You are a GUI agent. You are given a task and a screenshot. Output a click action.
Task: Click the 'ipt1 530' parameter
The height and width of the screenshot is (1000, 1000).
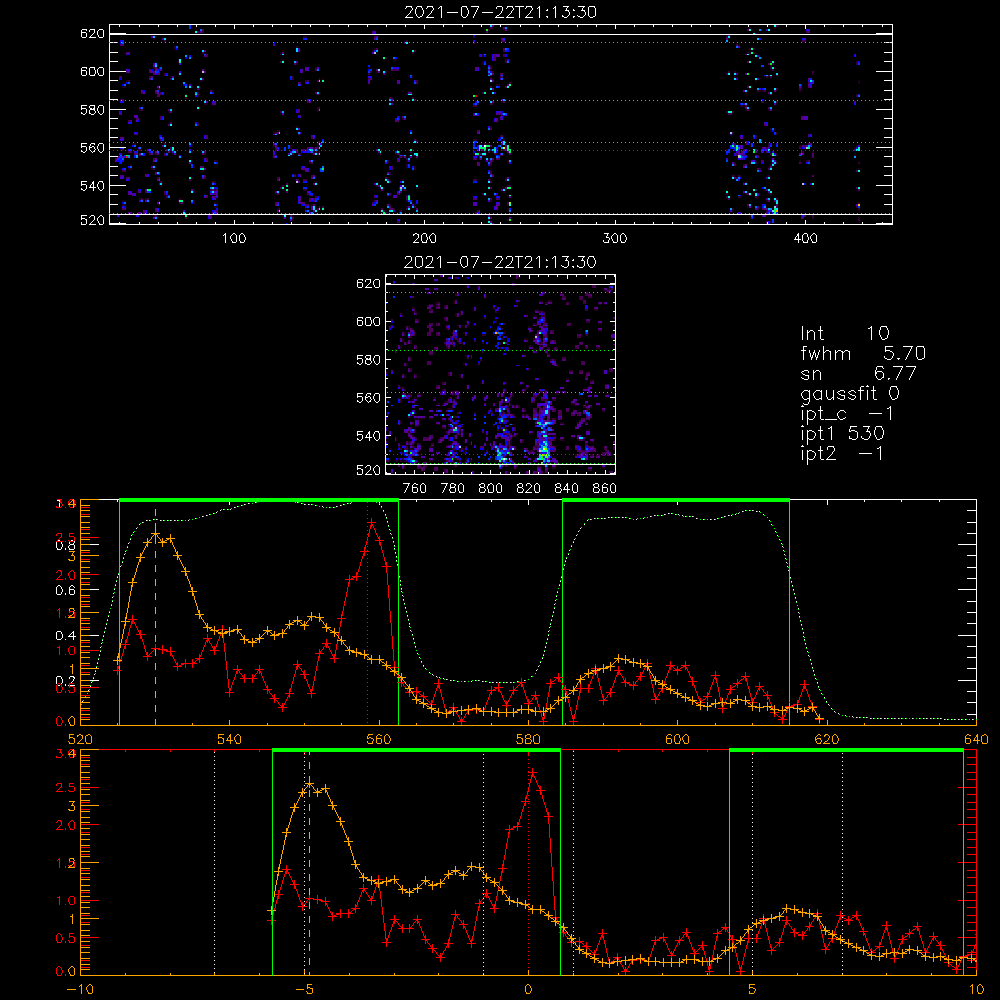coord(842,434)
